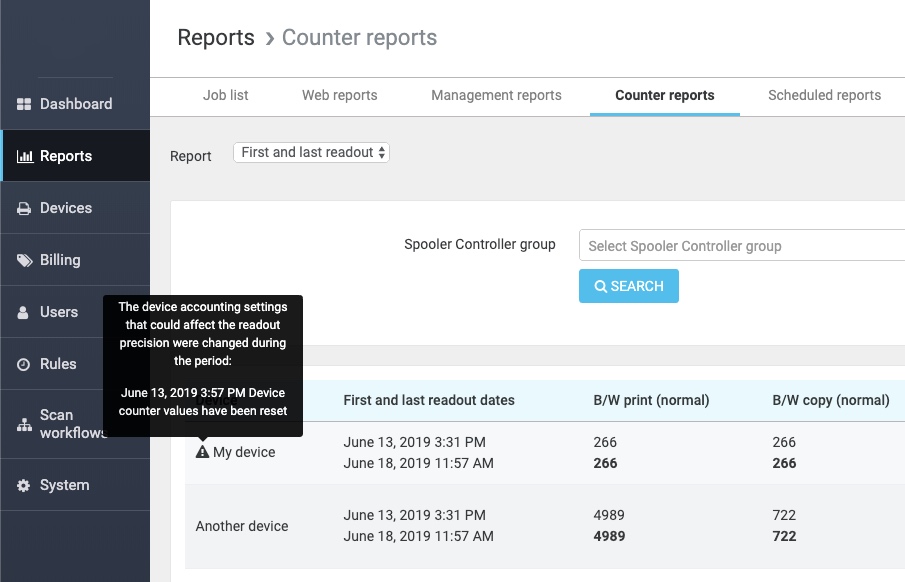The width and height of the screenshot is (905, 582).
Task: Select the Rules icon
Action: pos(24,363)
